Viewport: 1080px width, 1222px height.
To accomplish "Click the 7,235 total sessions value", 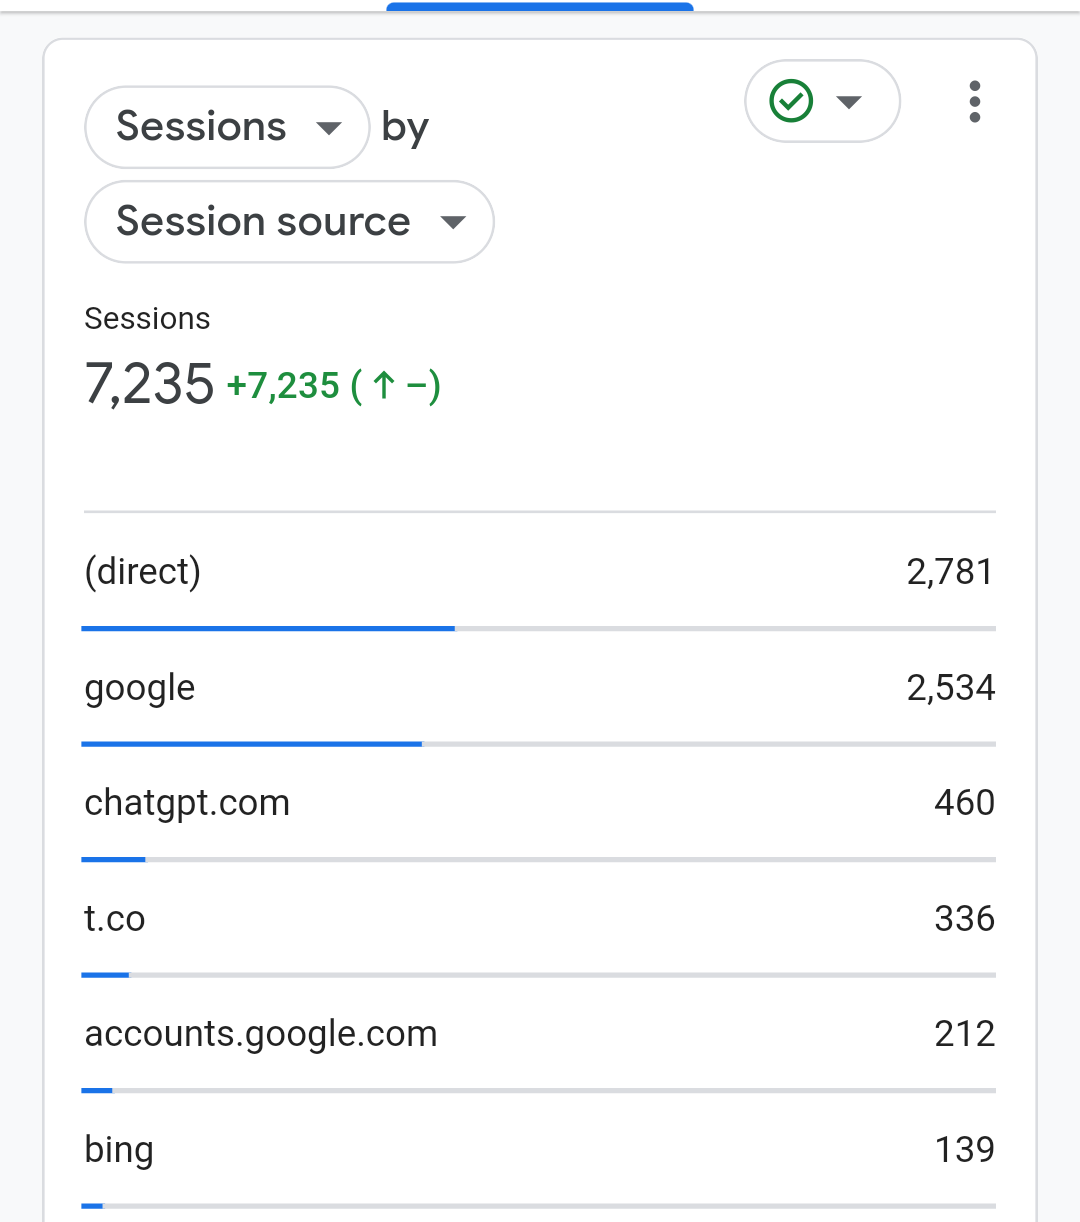I will tap(149, 384).
